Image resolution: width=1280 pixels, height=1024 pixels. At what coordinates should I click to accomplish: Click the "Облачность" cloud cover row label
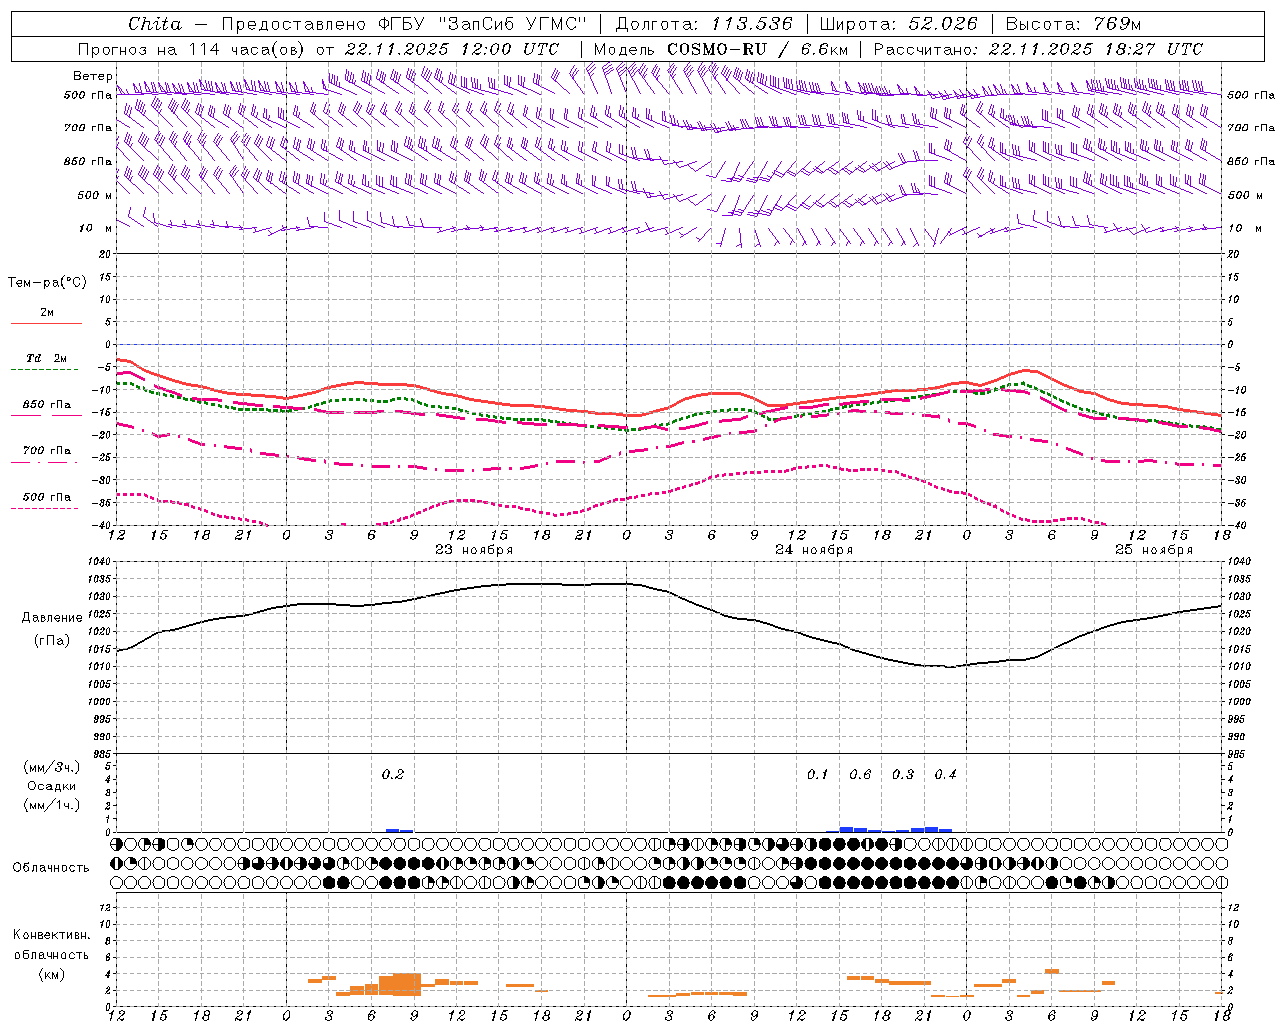click(51, 867)
